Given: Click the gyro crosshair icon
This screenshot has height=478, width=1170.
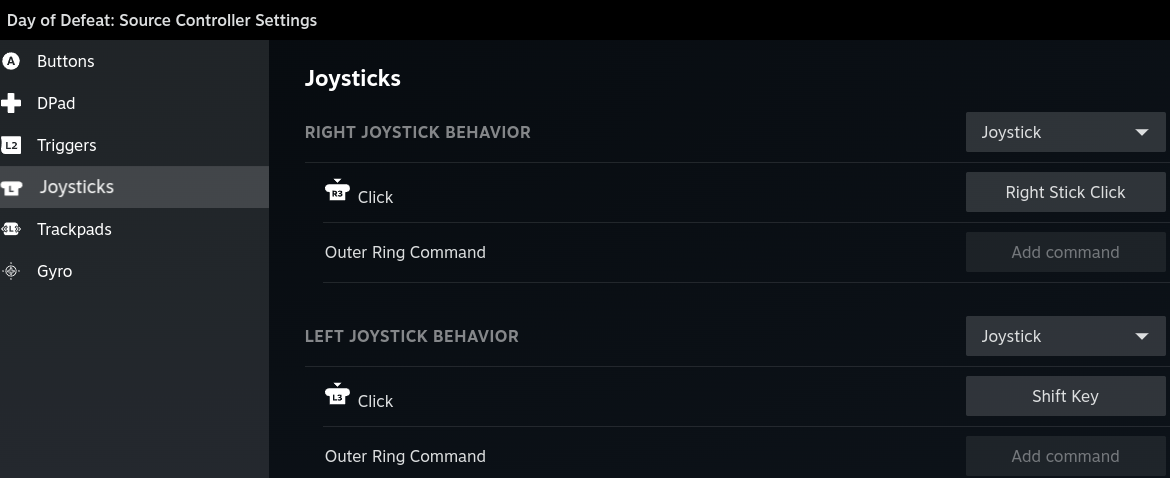Looking at the screenshot, I should pyautogui.click(x=11, y=271).
